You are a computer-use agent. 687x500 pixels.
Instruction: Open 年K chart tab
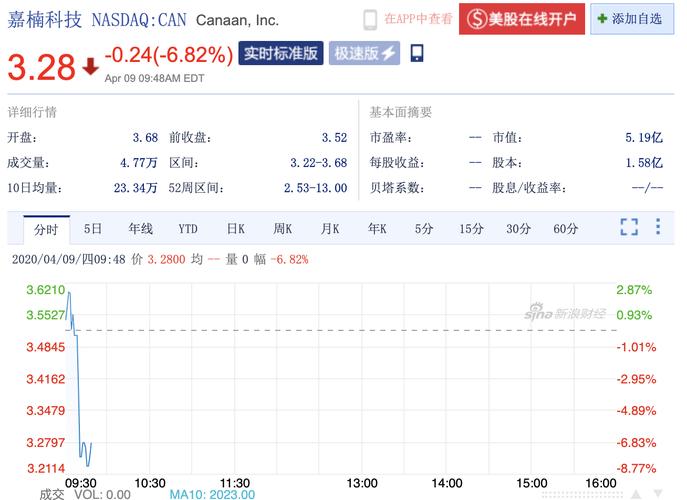pyautogui.click(x=377, y=229)
